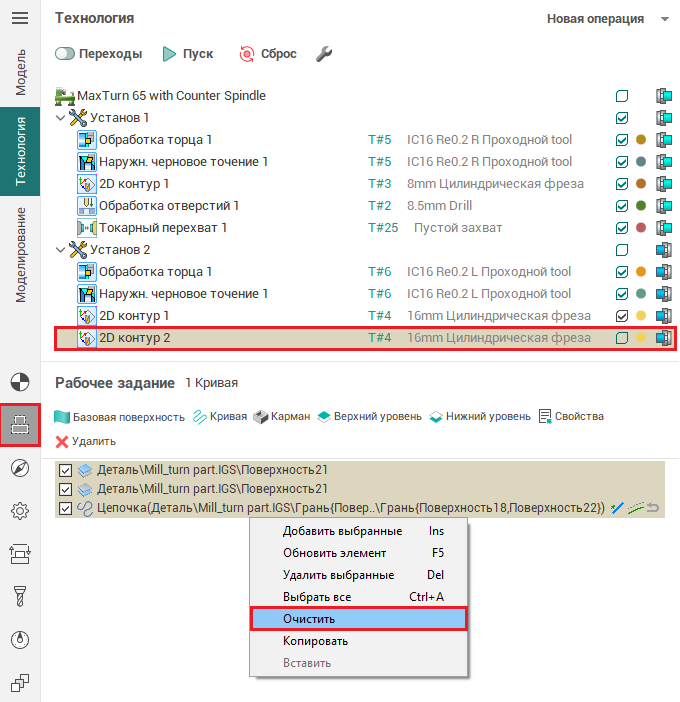
Task: Uncheck the Токарный перехват 1 checkbox
Action: click(622, 228)
